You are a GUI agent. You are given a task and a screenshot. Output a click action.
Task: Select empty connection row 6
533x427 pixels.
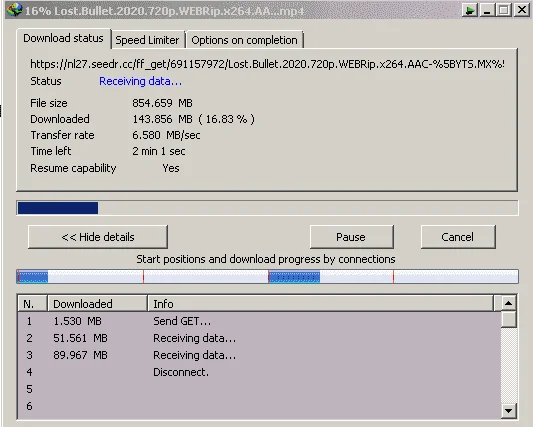(259, 406)
